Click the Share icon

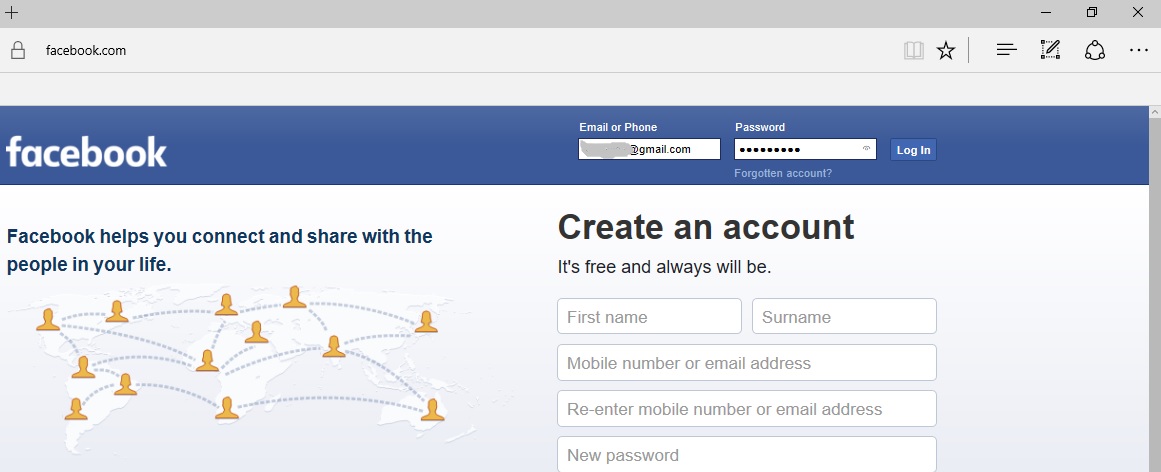(1094, 50)
